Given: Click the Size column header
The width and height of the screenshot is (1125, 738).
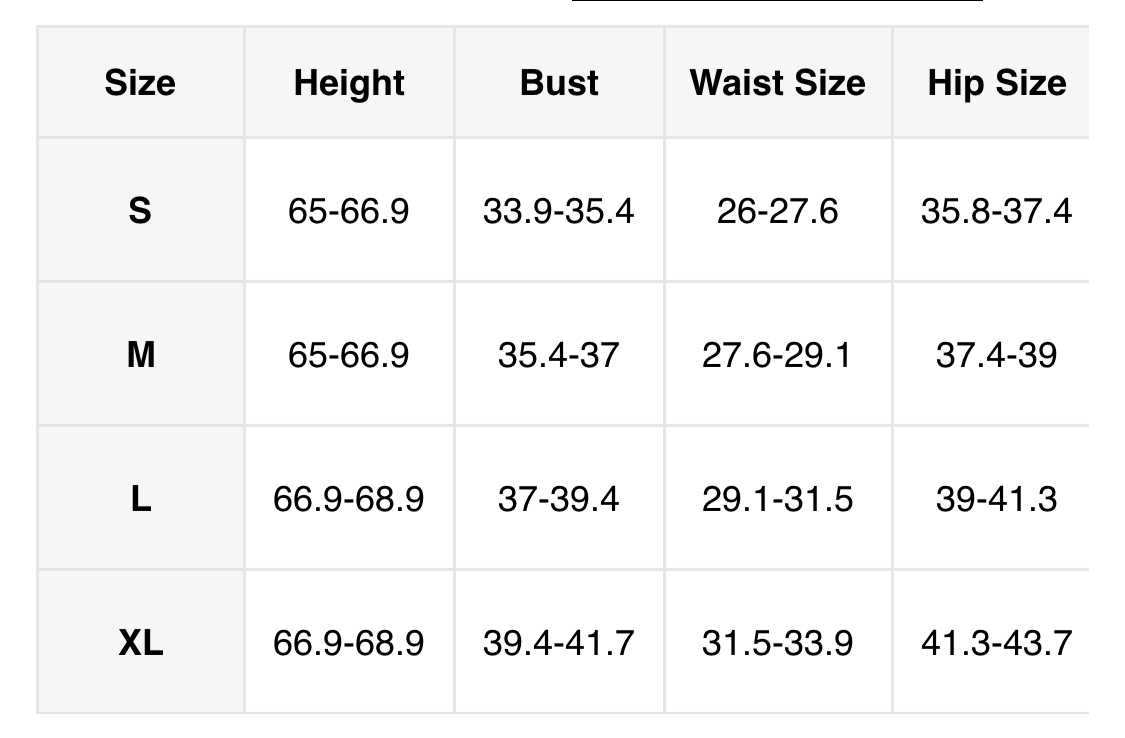Looking at the screenshot, I should tap(140, 83).
